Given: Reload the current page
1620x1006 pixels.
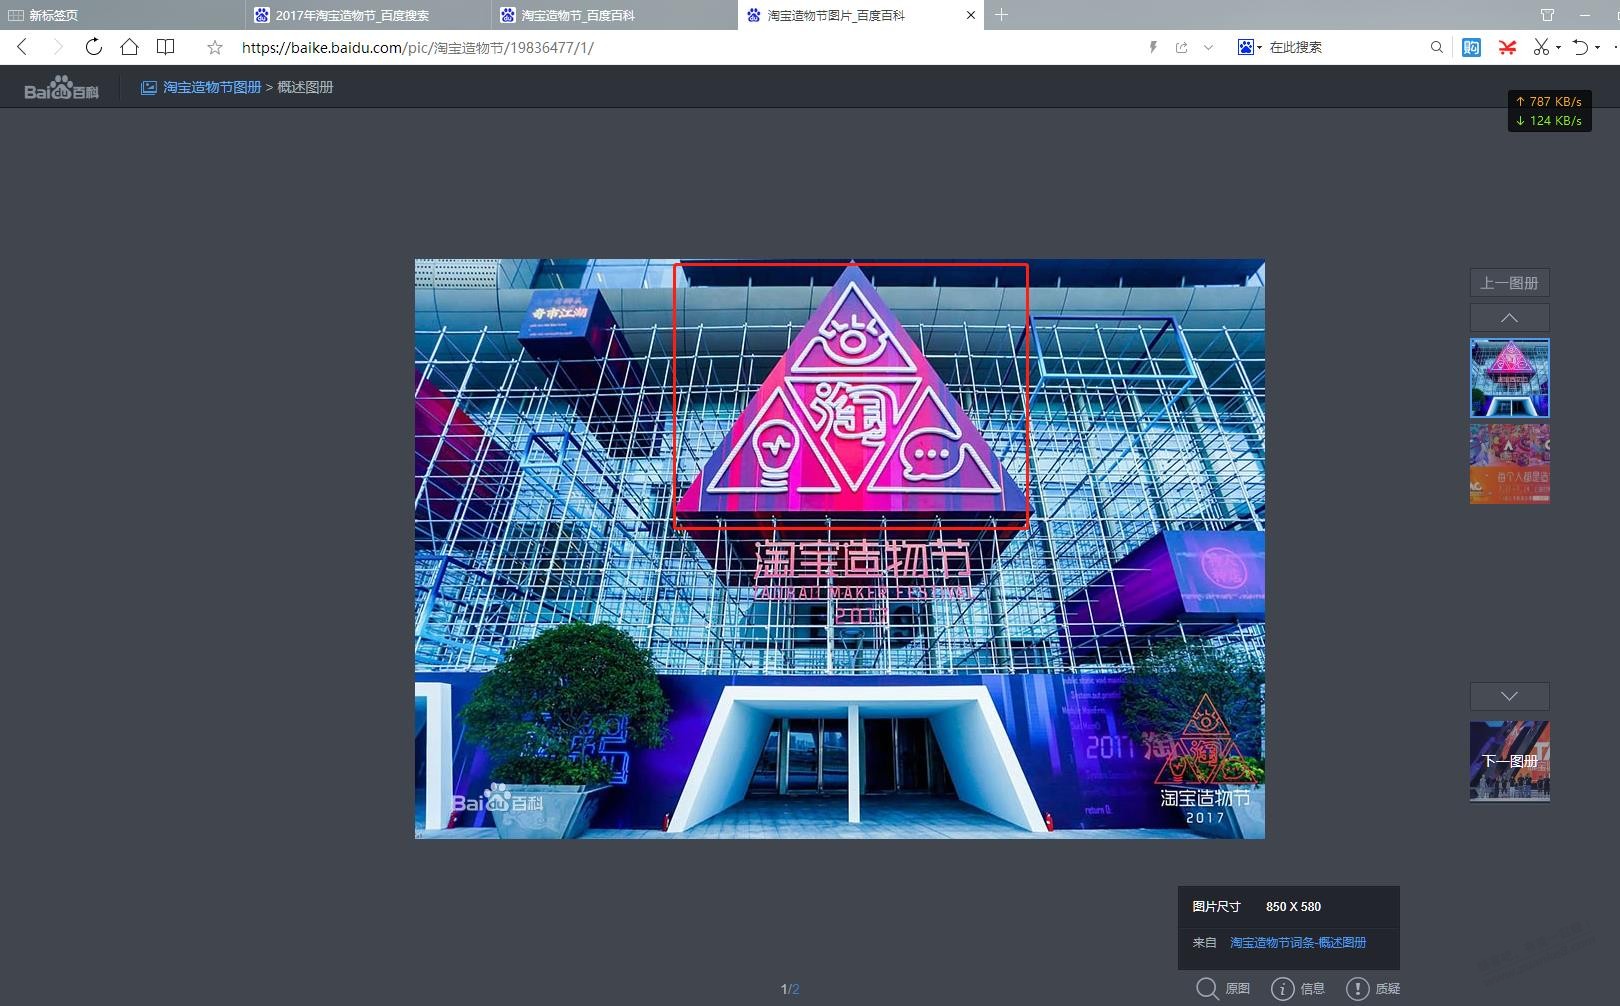Looking at the screenshot, I should tap(93, 47).
